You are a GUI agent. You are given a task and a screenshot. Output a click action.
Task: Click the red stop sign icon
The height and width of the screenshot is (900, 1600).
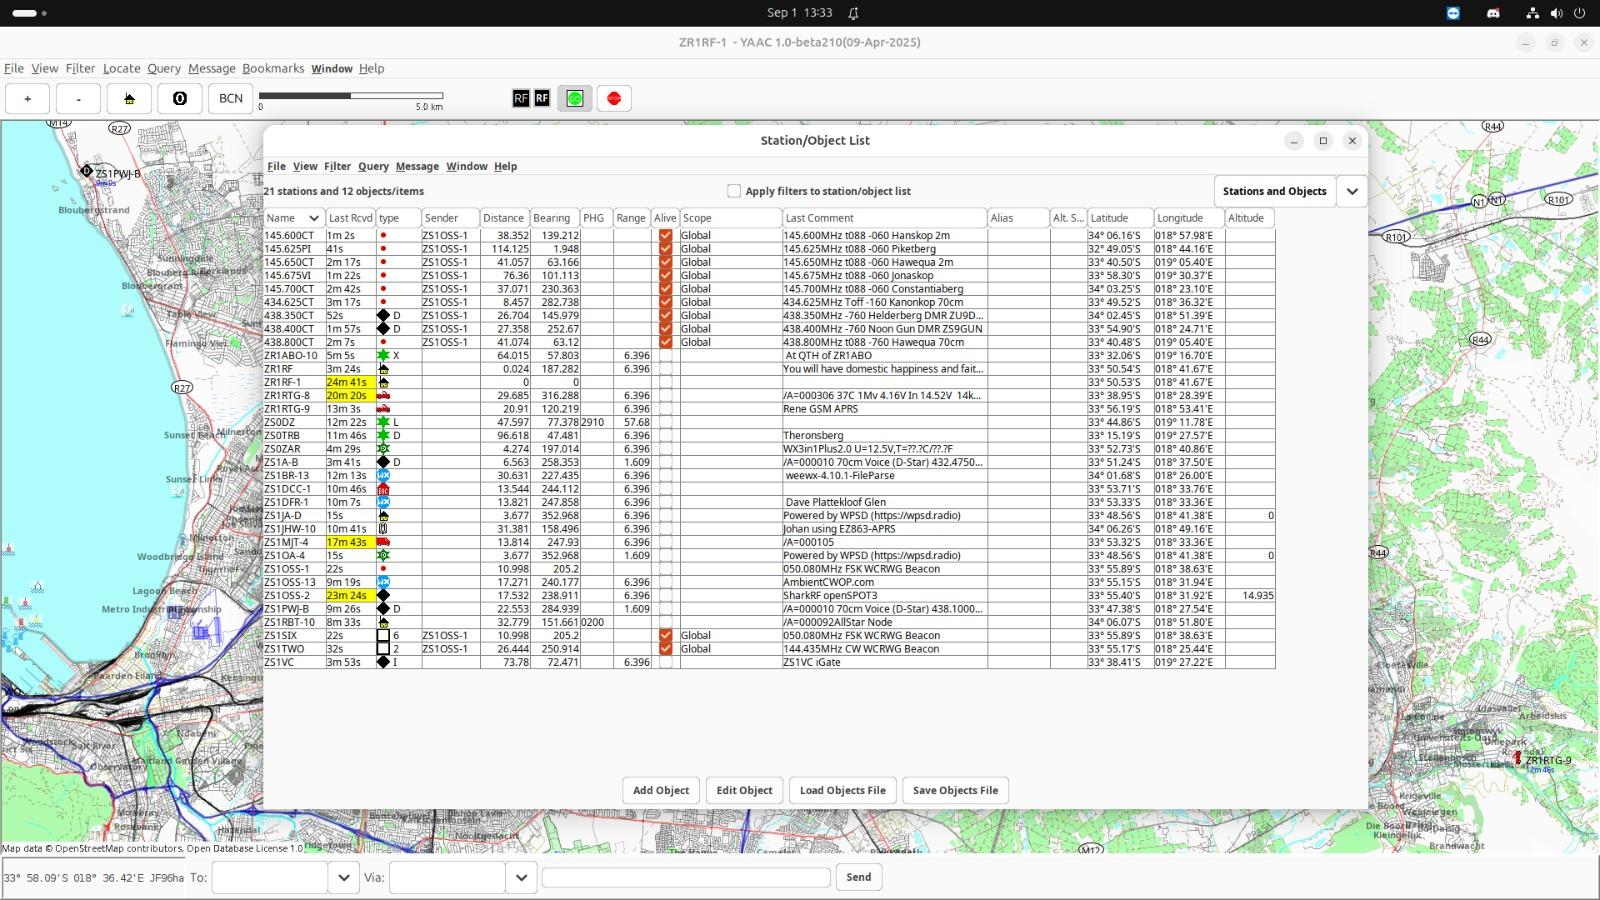(x=614, y=98)
